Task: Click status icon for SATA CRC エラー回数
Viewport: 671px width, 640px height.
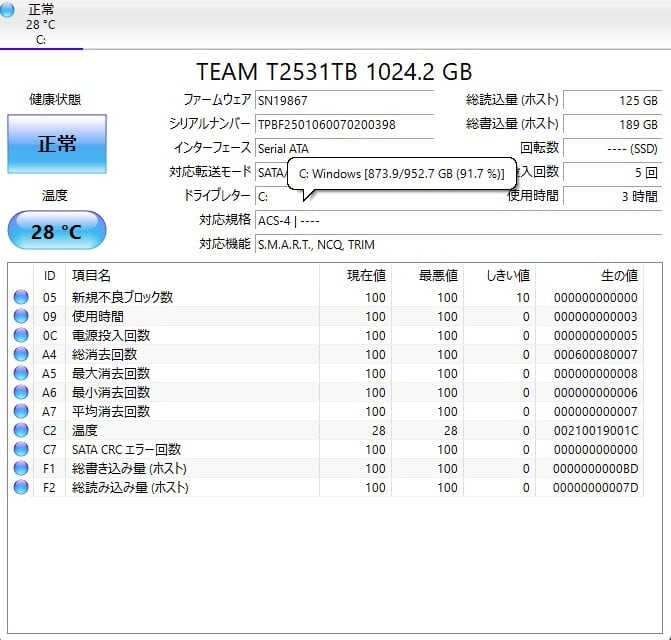Action: point(21,449)
